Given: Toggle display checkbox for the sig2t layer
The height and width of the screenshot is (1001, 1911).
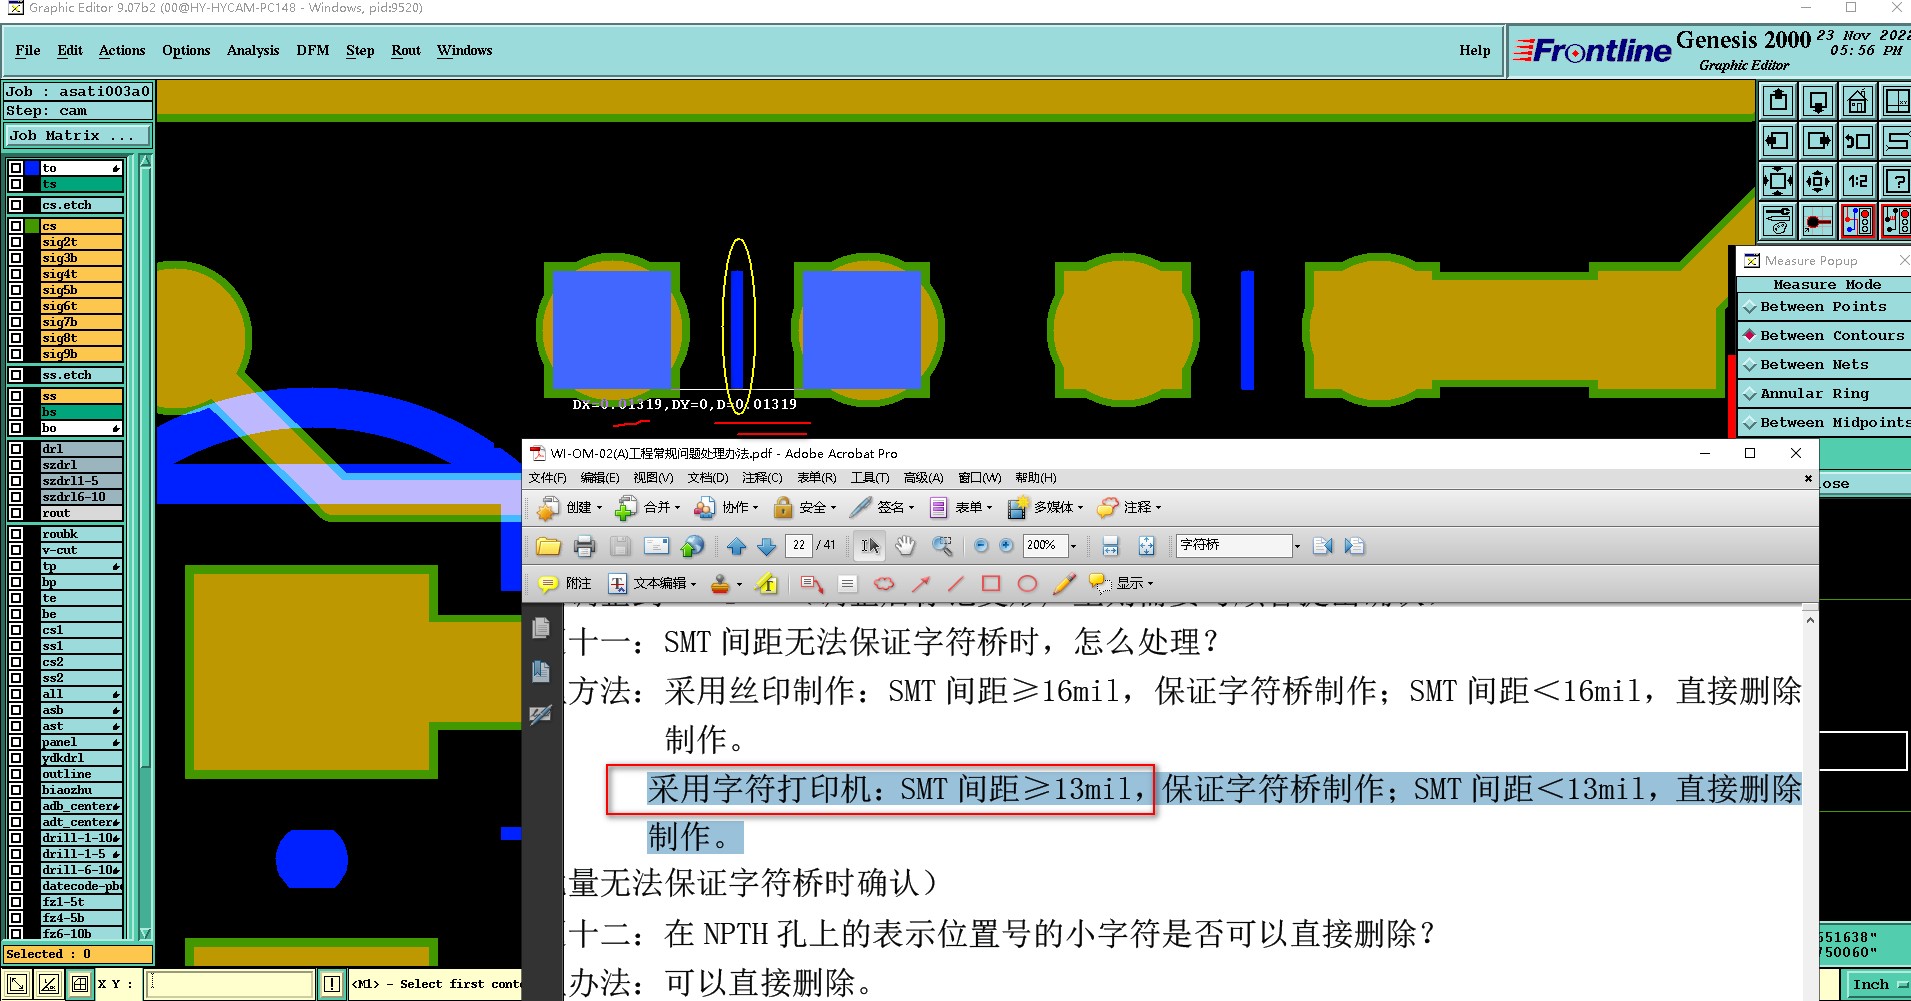Looking at the screenshot, I should point(16,242).
